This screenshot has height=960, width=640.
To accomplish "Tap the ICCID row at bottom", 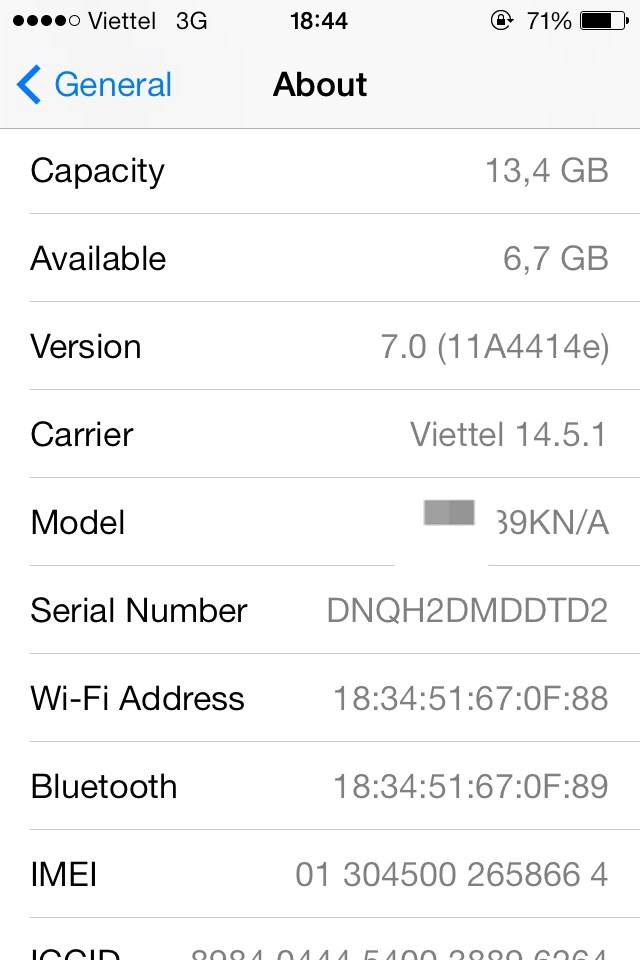I will pyautogui.click(x=320, y=948).
